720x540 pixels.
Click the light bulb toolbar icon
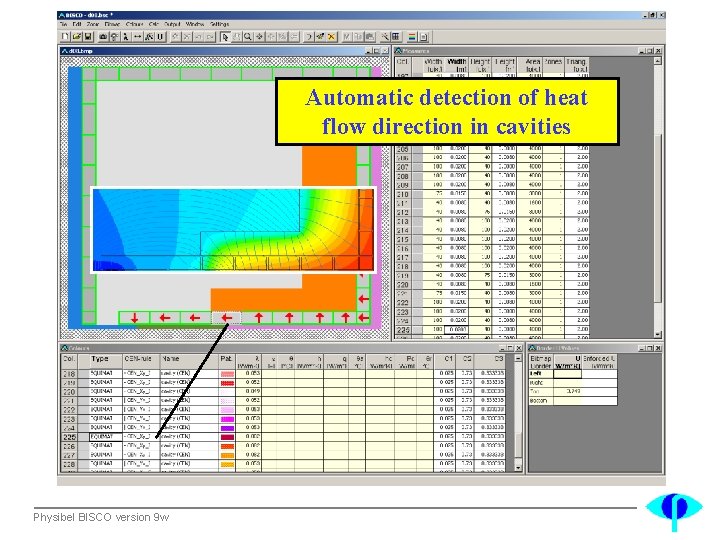point(114,37)
